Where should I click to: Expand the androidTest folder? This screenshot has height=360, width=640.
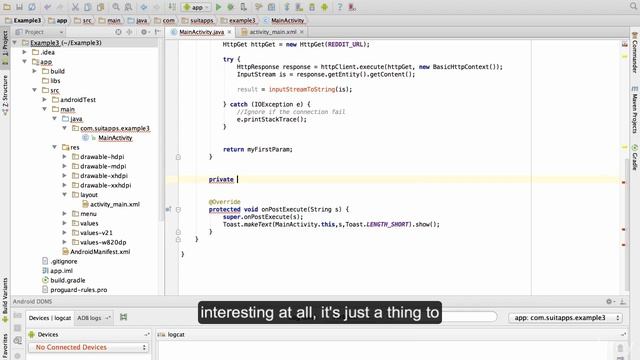coord(44,100)
